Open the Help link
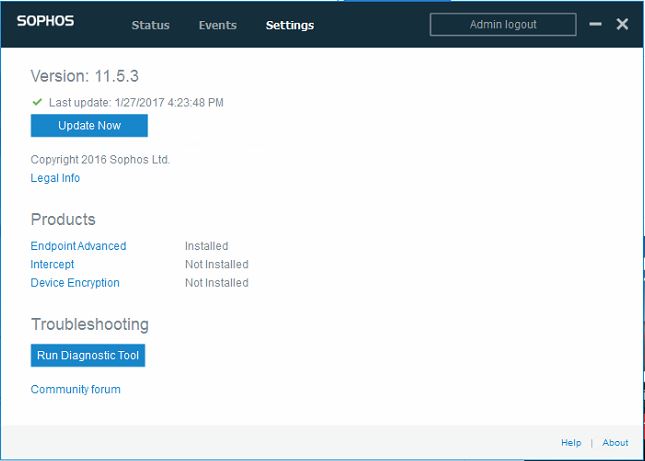The width and height of the screenshot is (645, 461). click(x=570, y=442)
